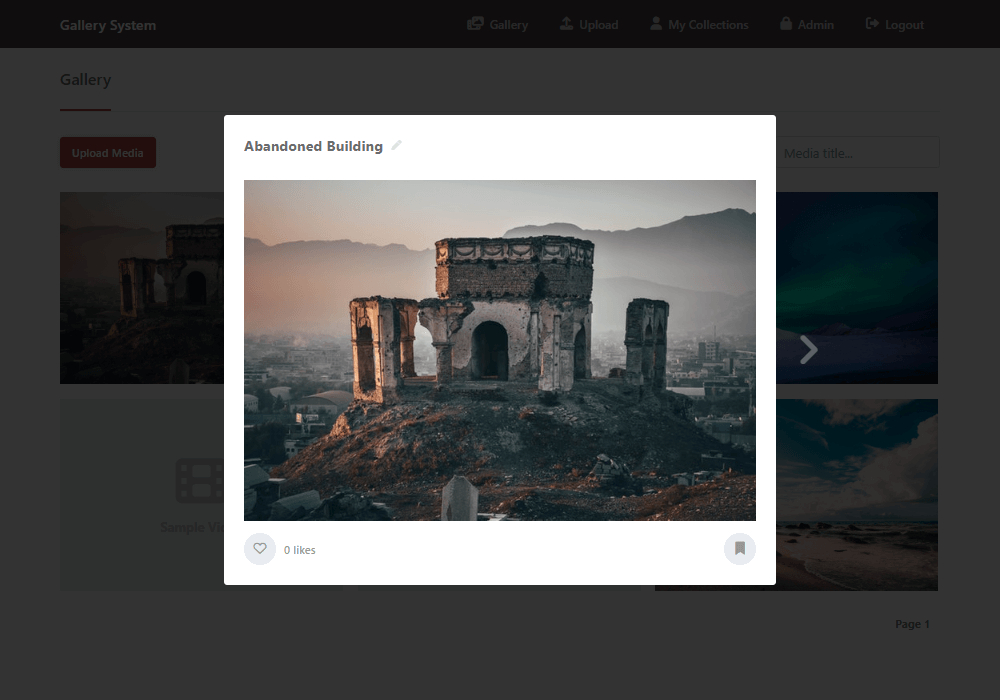Select the Logout text link

click(904, 25)
